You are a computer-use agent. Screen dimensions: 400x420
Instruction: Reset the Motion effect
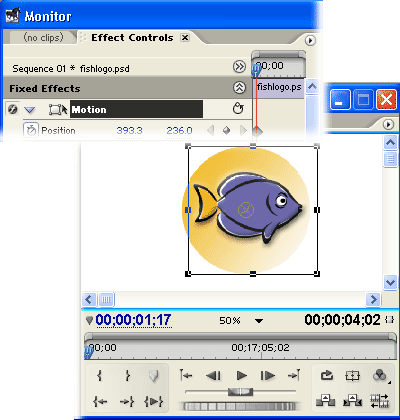238,109
